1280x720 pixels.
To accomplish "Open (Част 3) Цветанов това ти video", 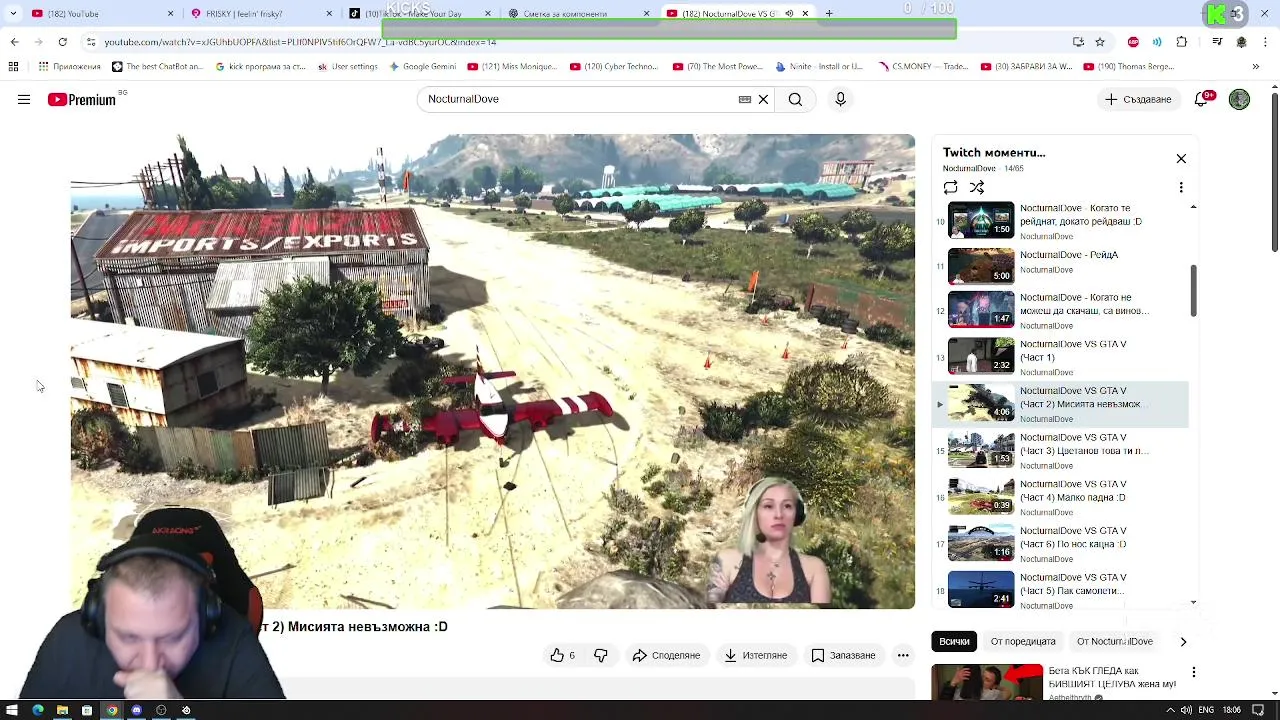I will click(1060, 451).
